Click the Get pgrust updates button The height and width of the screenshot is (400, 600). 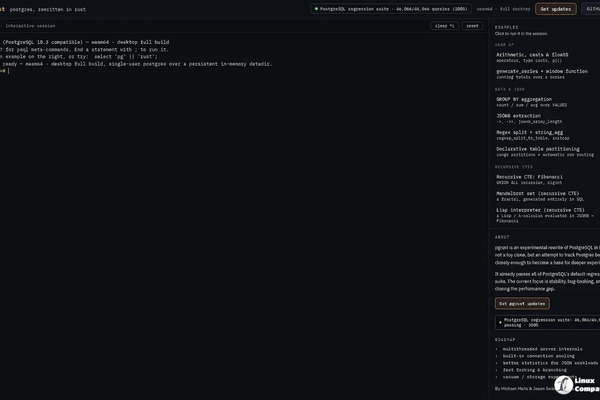522,304
